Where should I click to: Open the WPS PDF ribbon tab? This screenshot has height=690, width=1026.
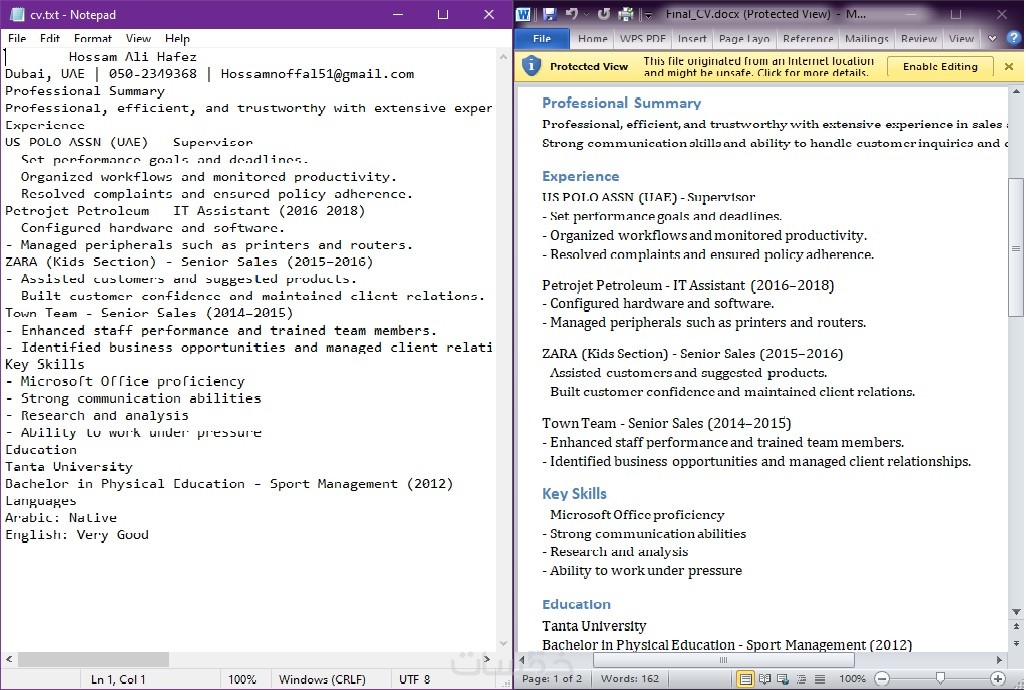pyautogui.click(x=643, y=39)
